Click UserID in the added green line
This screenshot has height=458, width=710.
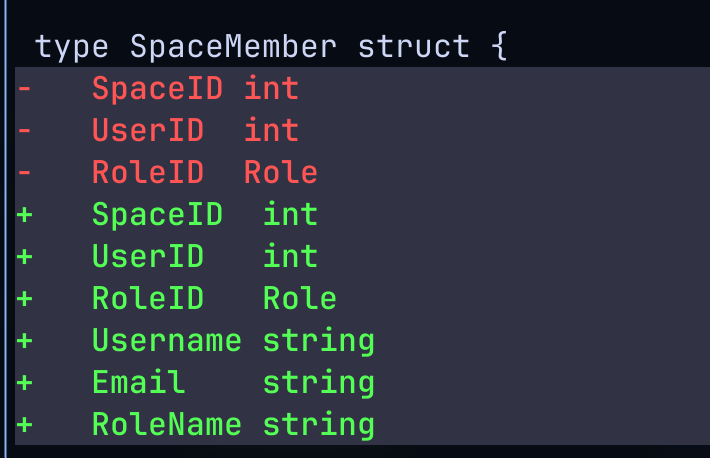[x=148, y=256]
